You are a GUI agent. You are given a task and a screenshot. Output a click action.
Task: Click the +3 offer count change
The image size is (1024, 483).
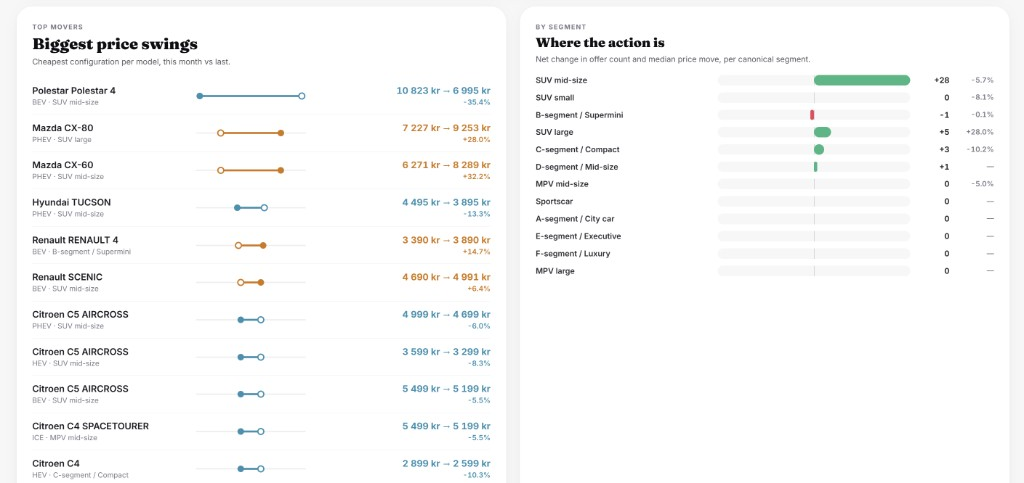point(944,149)
